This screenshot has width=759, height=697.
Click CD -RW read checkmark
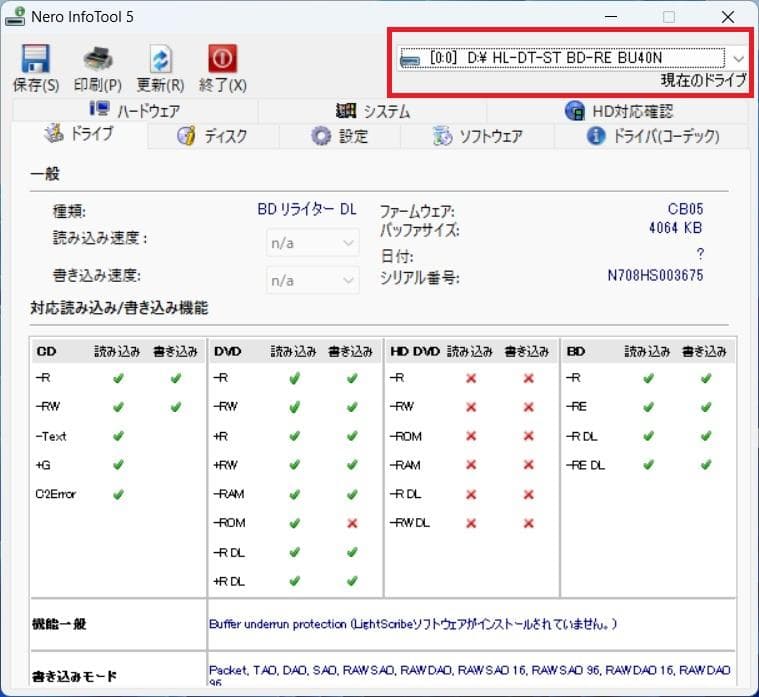tap(118, 407)
